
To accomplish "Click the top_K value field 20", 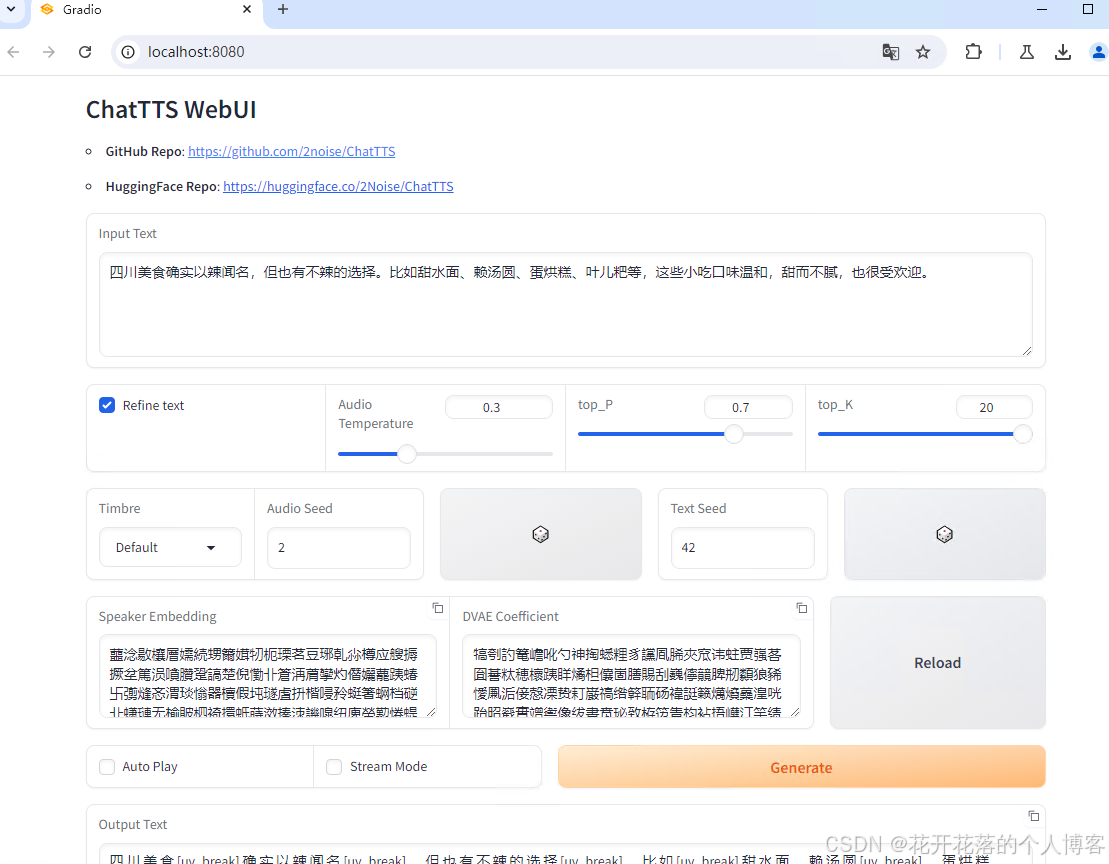I will (994, 407).
